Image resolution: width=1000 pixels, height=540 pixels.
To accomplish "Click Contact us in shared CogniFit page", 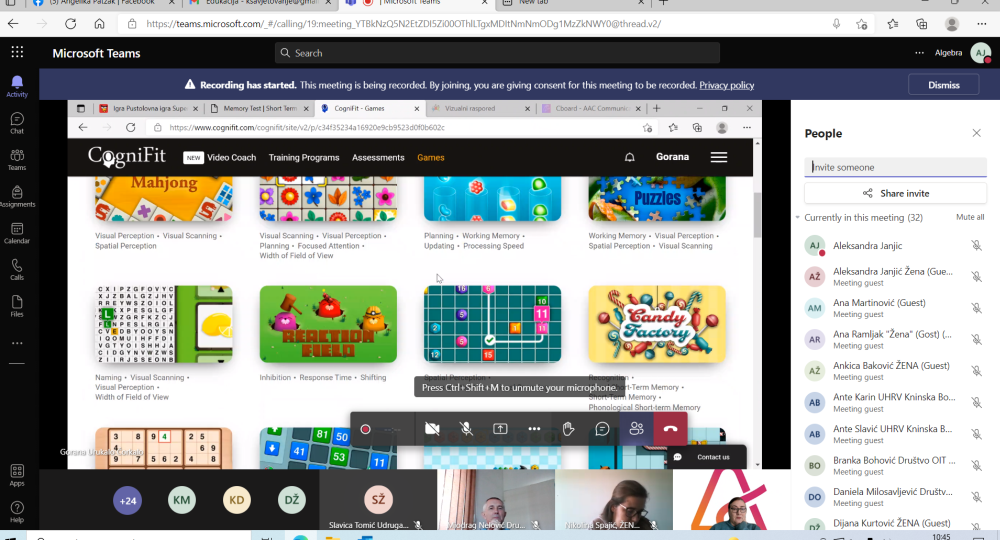I will [706, 457].
